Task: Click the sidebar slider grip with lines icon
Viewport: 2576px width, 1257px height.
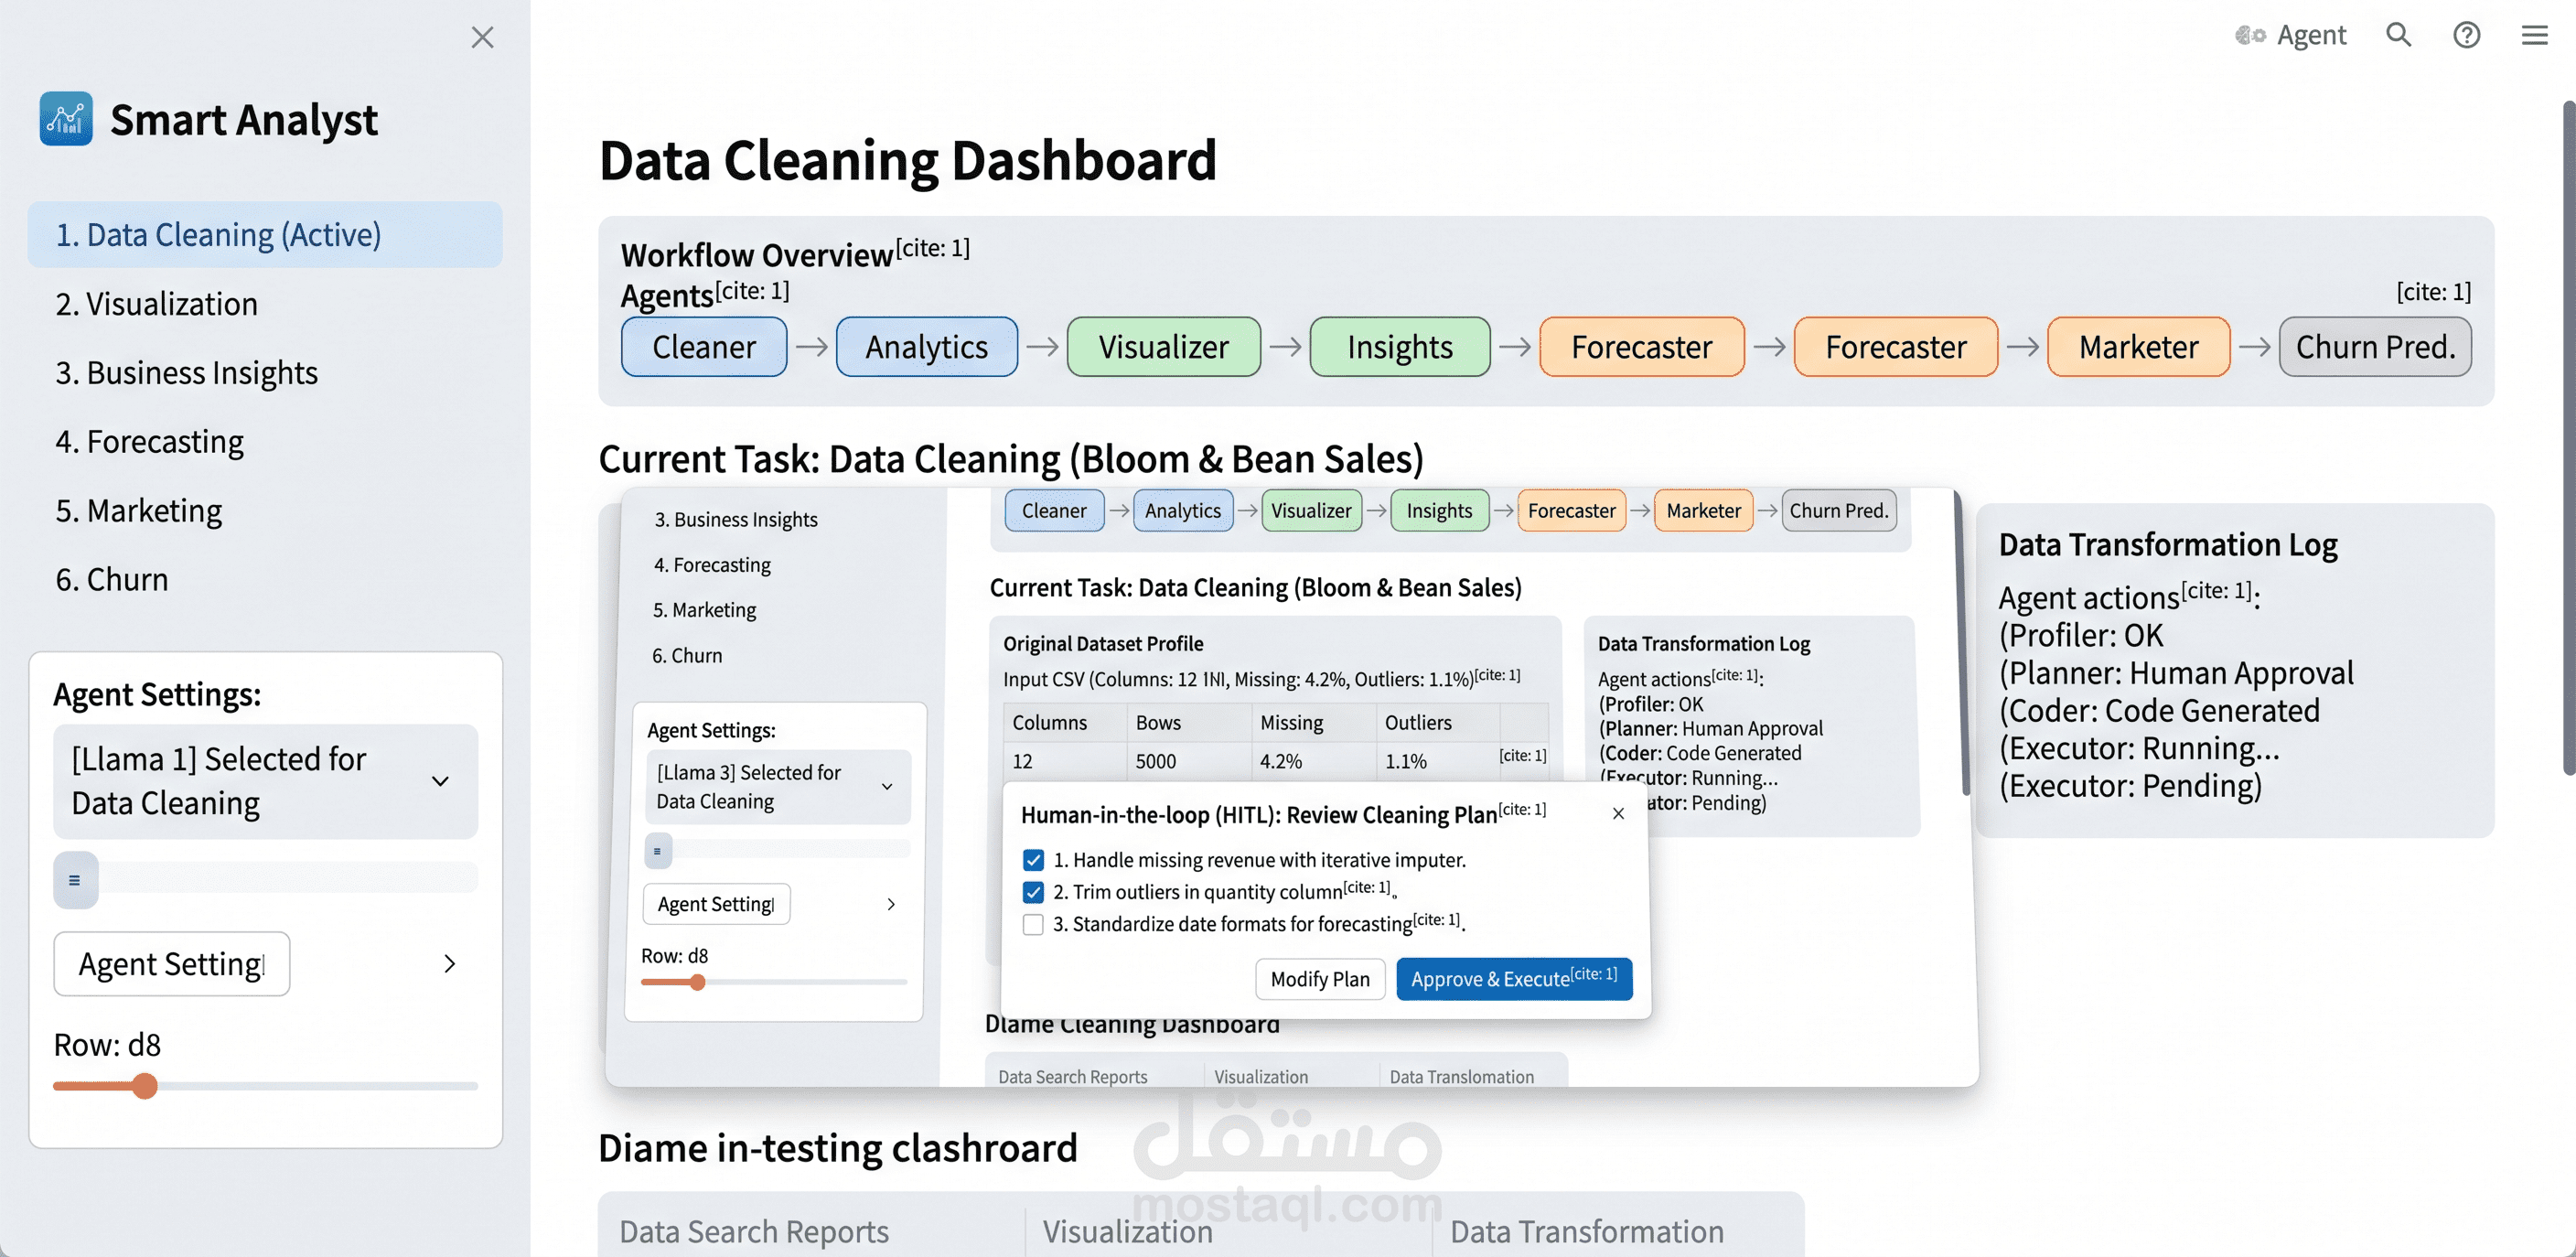Action: pos(75,880)
